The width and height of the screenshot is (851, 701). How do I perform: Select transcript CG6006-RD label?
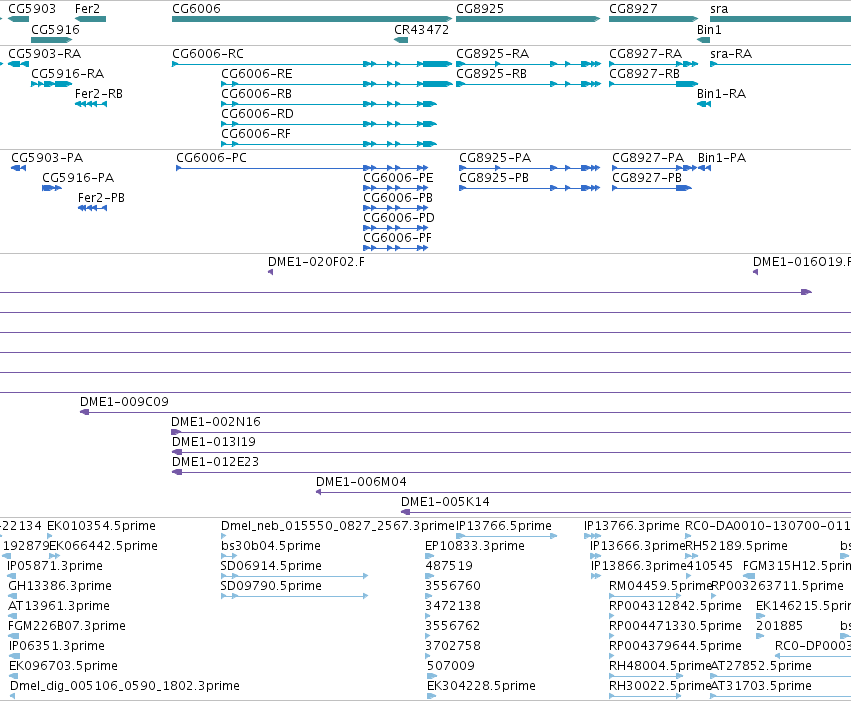[257, 114]
